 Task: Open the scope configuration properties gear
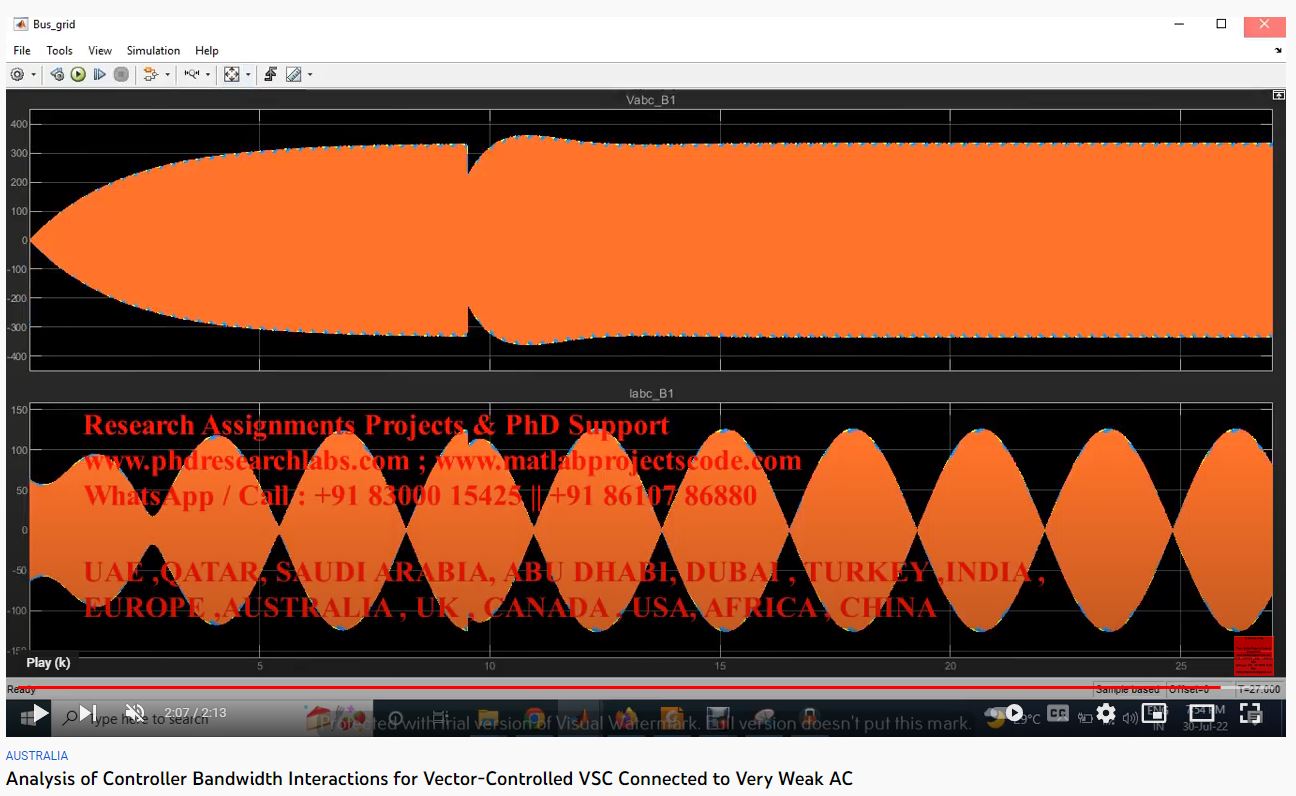pos(18,75)
